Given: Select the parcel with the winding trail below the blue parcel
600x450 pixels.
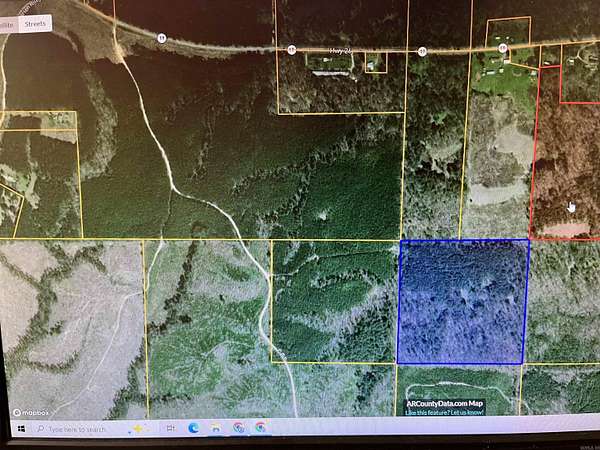Looking at the screenshot, I should pyautogui.click(x=458, y=390).
